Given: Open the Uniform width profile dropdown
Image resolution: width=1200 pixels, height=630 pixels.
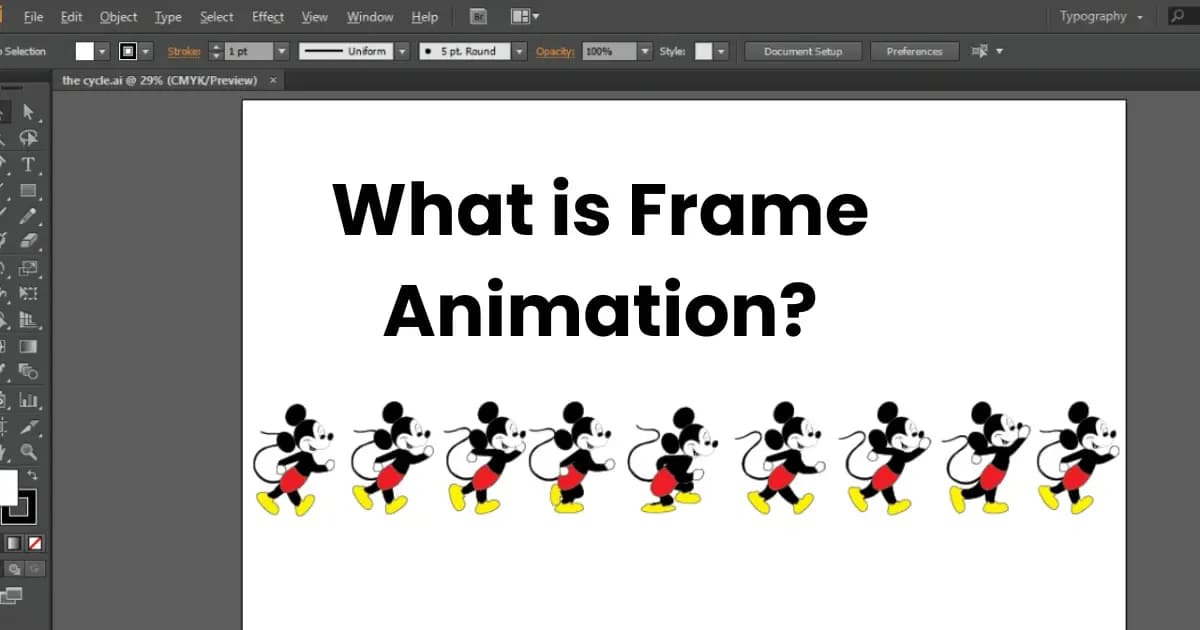Looking at the screenshot, I should [402, 51].
